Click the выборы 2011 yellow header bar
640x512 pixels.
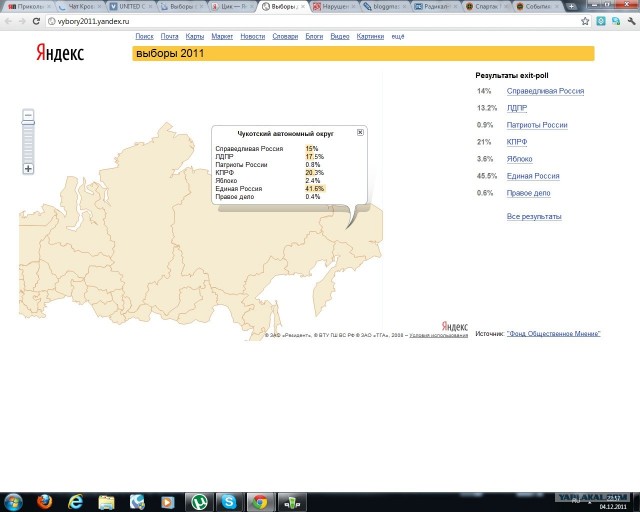click(363, 53)
